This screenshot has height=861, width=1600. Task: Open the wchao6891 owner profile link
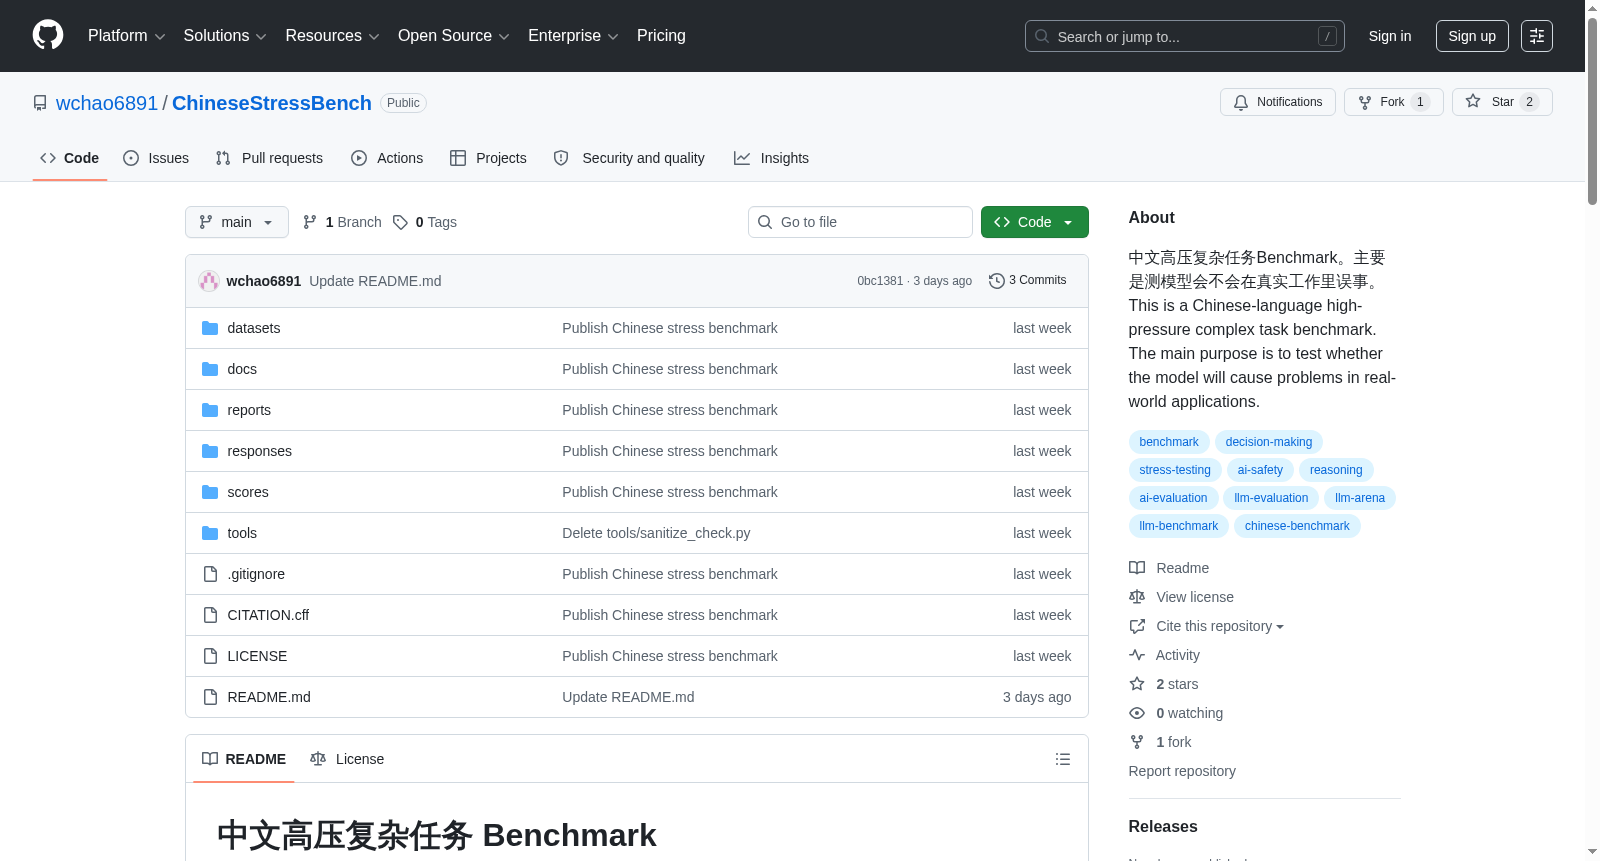107,103
